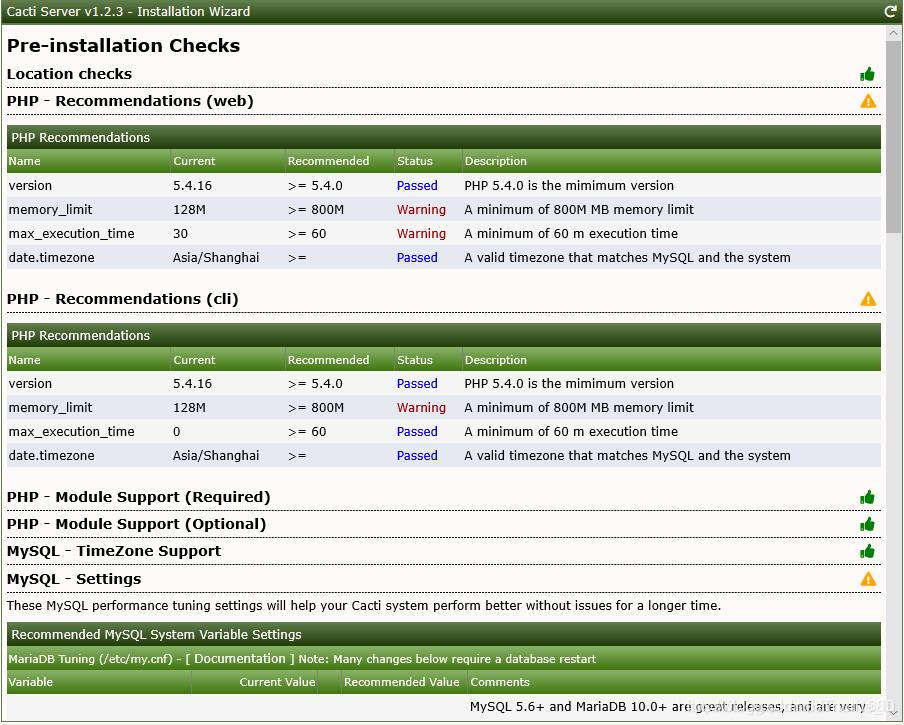Click warning icon beside PHP Recommendations (cli)
This screenshot has height=725, width=904.
[868, 299]
